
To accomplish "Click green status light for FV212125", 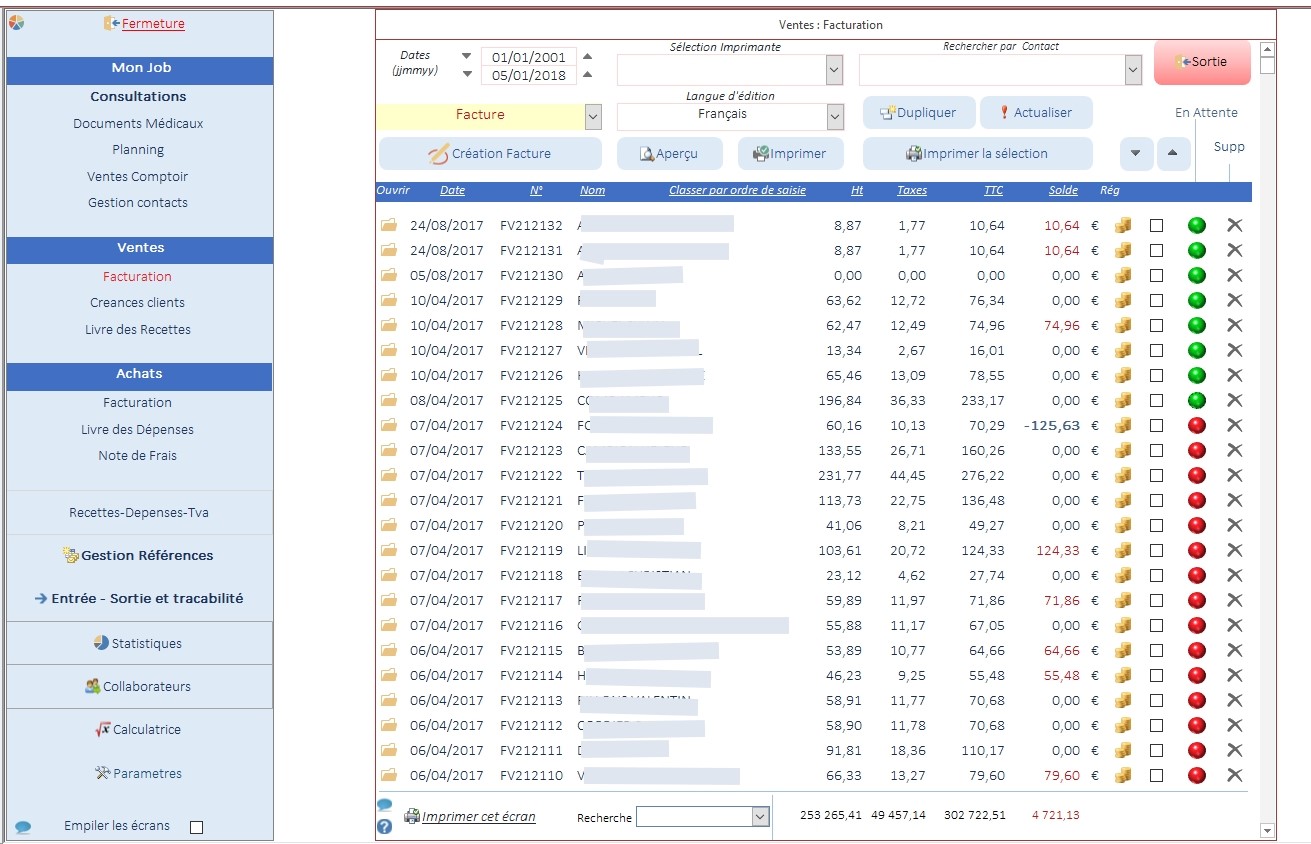I will [x=1197, y=400].
